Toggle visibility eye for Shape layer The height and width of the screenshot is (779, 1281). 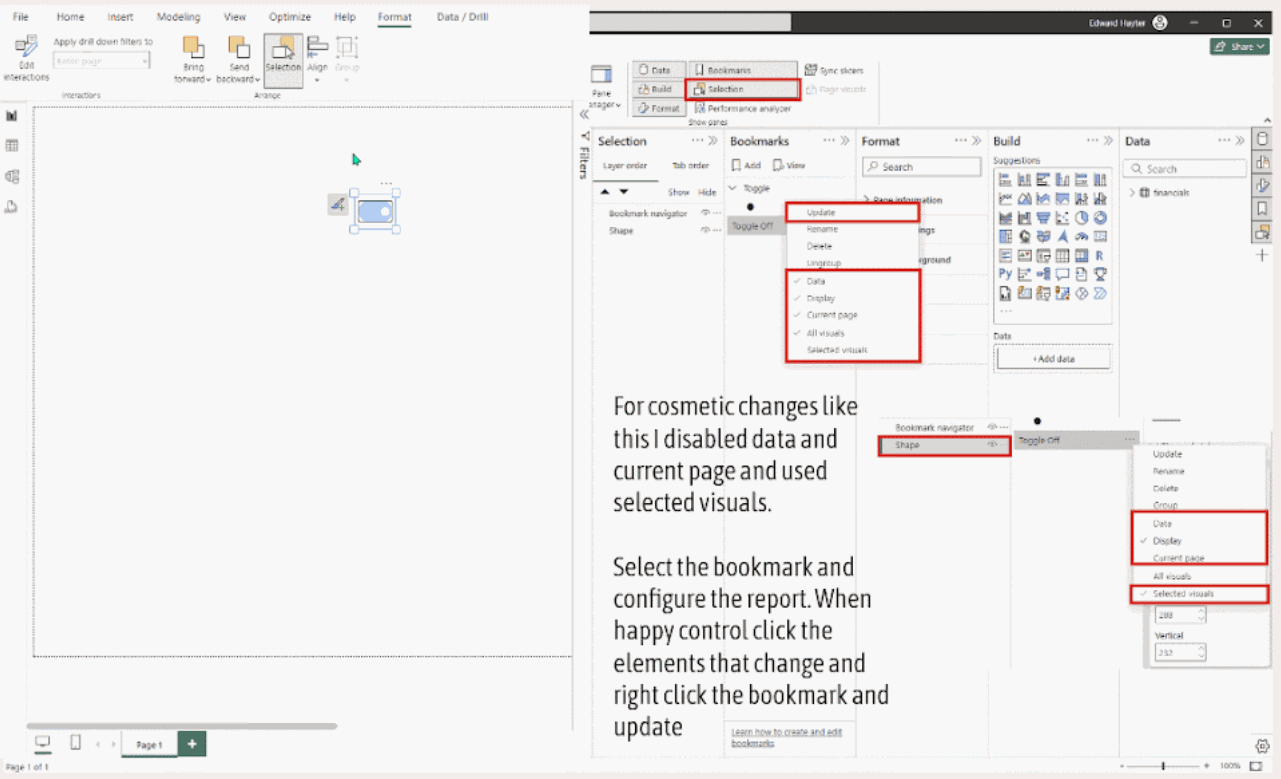tap(705, 230)
